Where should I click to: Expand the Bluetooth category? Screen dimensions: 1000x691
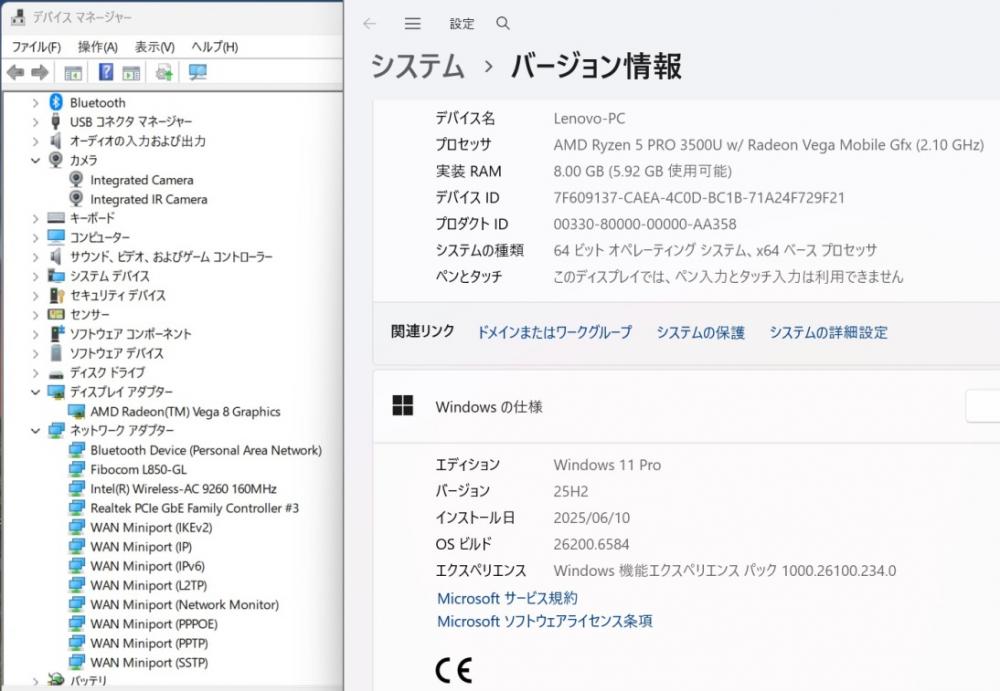36,103
